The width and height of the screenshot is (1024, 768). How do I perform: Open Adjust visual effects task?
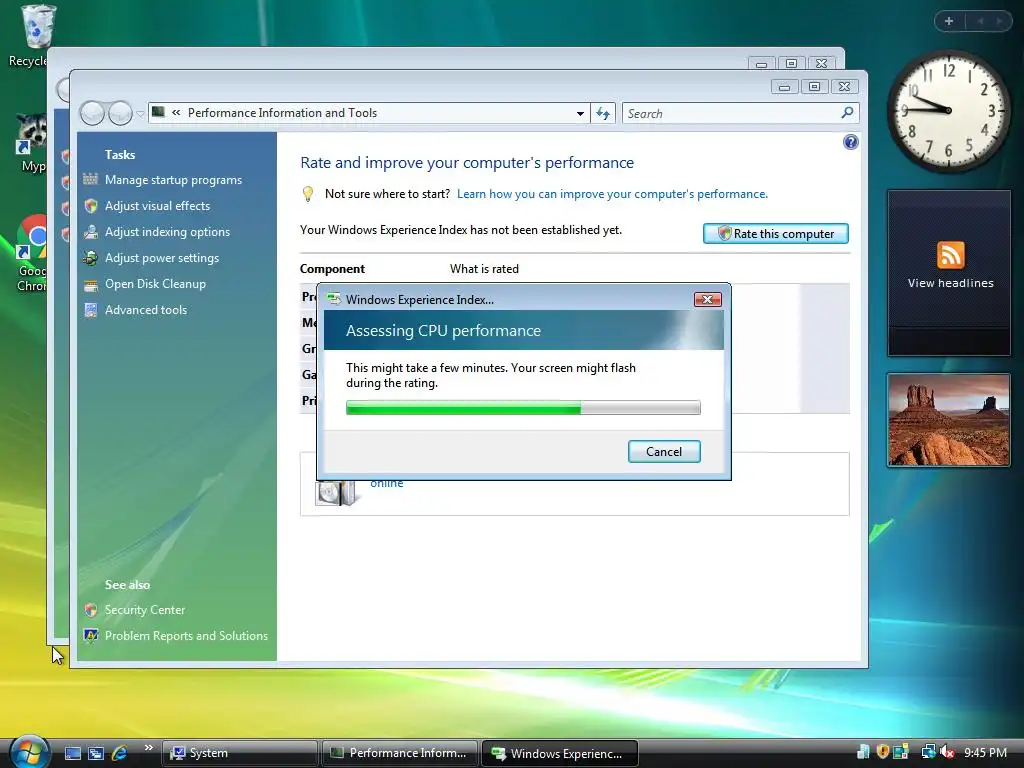(x=157, y=206)
